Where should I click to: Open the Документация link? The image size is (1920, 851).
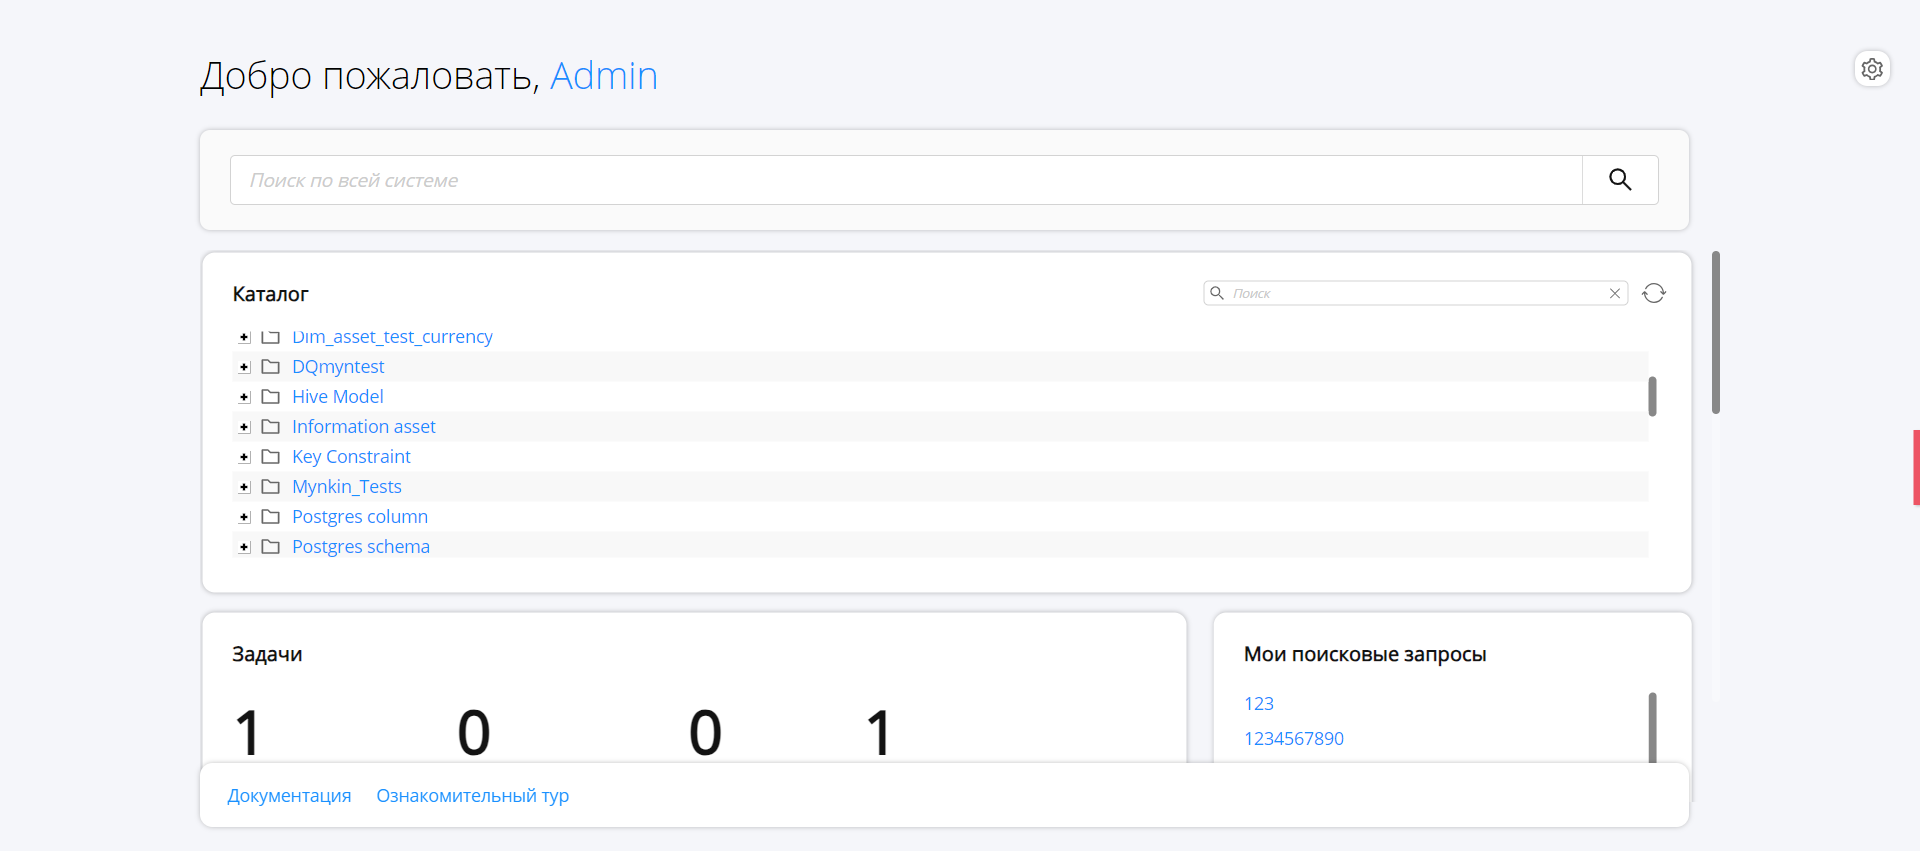click(289, 796)
